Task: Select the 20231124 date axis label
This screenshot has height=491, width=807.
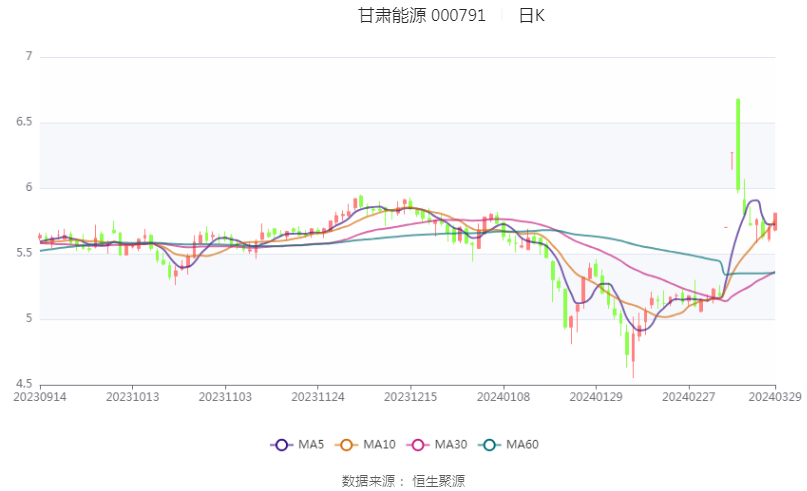Action: click(x=318, y=397)
